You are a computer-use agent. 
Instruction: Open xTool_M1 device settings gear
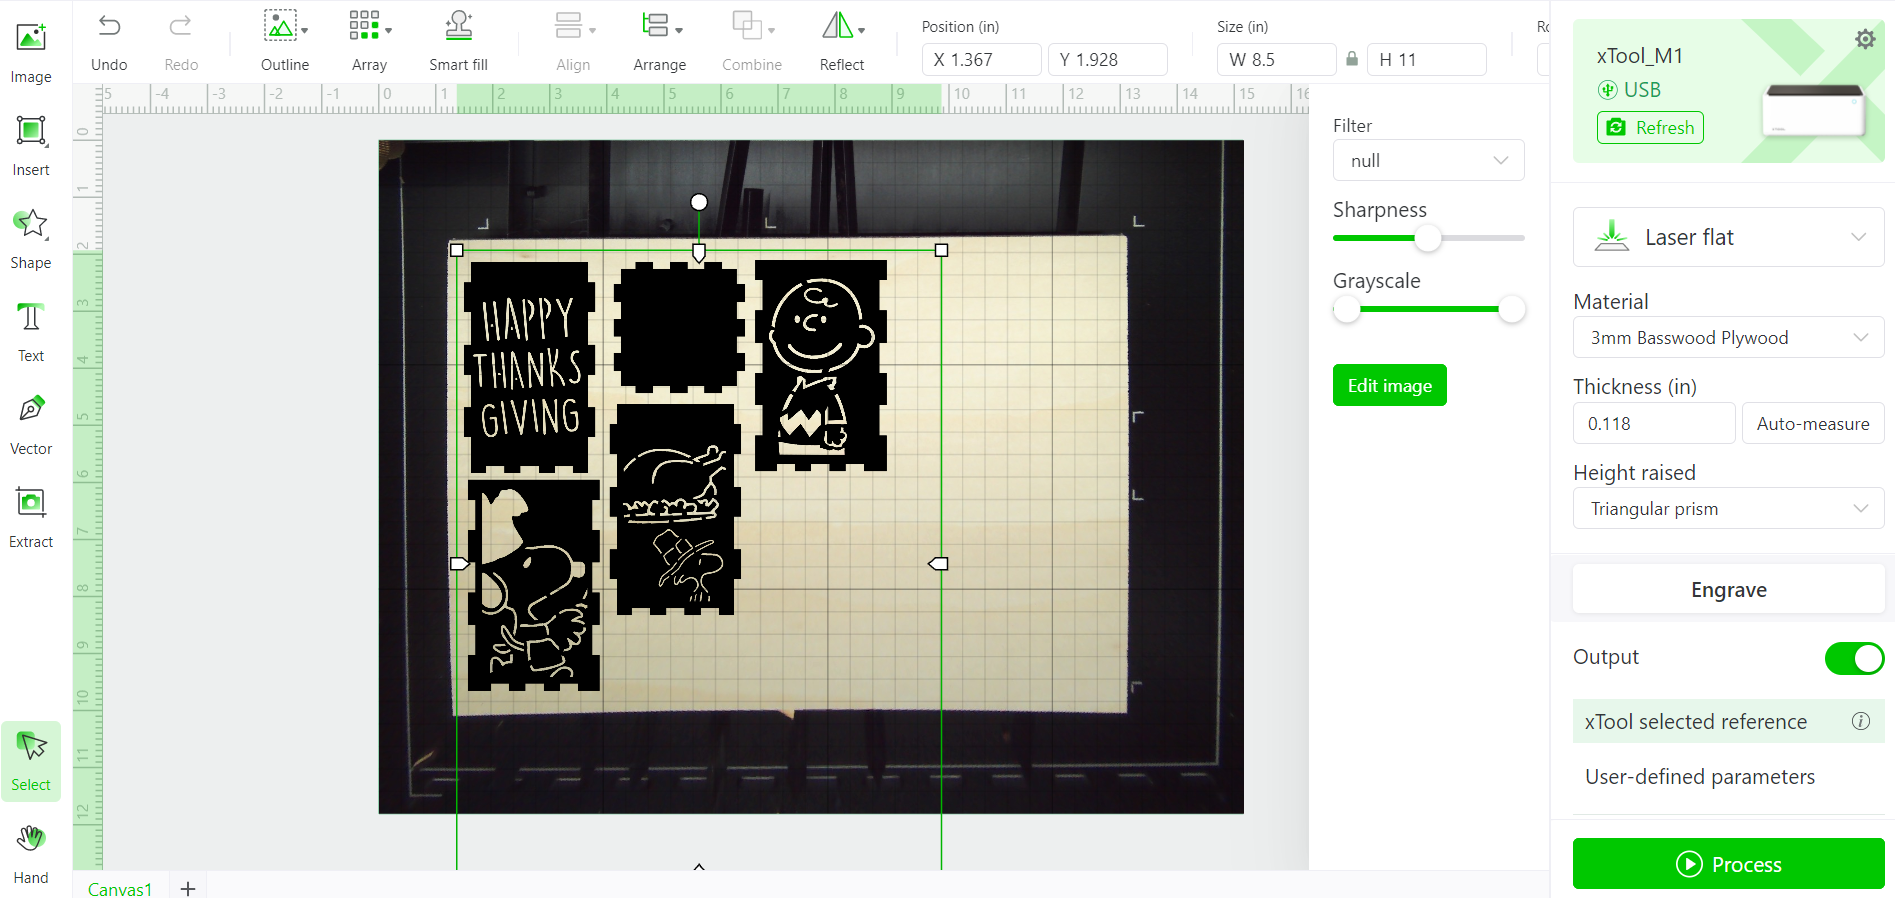pyautogui.click(x=1865, y=39)
